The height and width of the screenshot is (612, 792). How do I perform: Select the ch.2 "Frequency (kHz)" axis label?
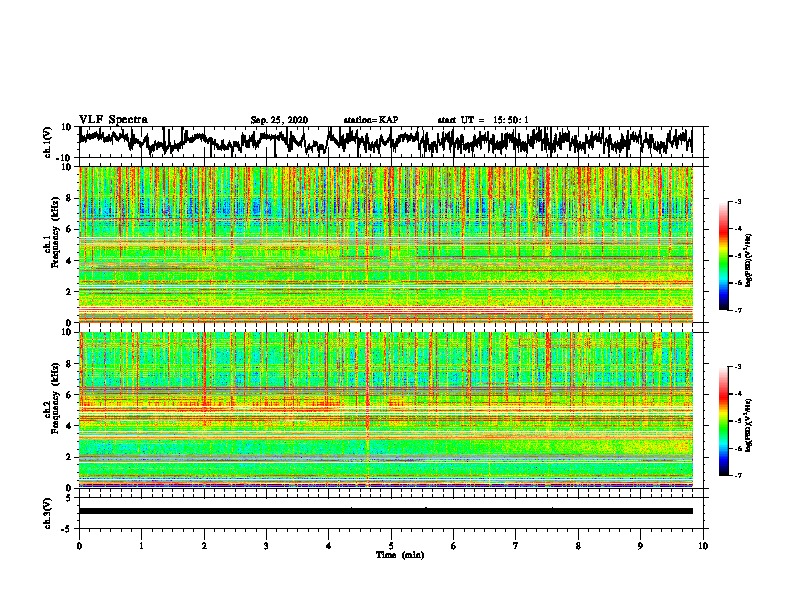tap(55, 398)
